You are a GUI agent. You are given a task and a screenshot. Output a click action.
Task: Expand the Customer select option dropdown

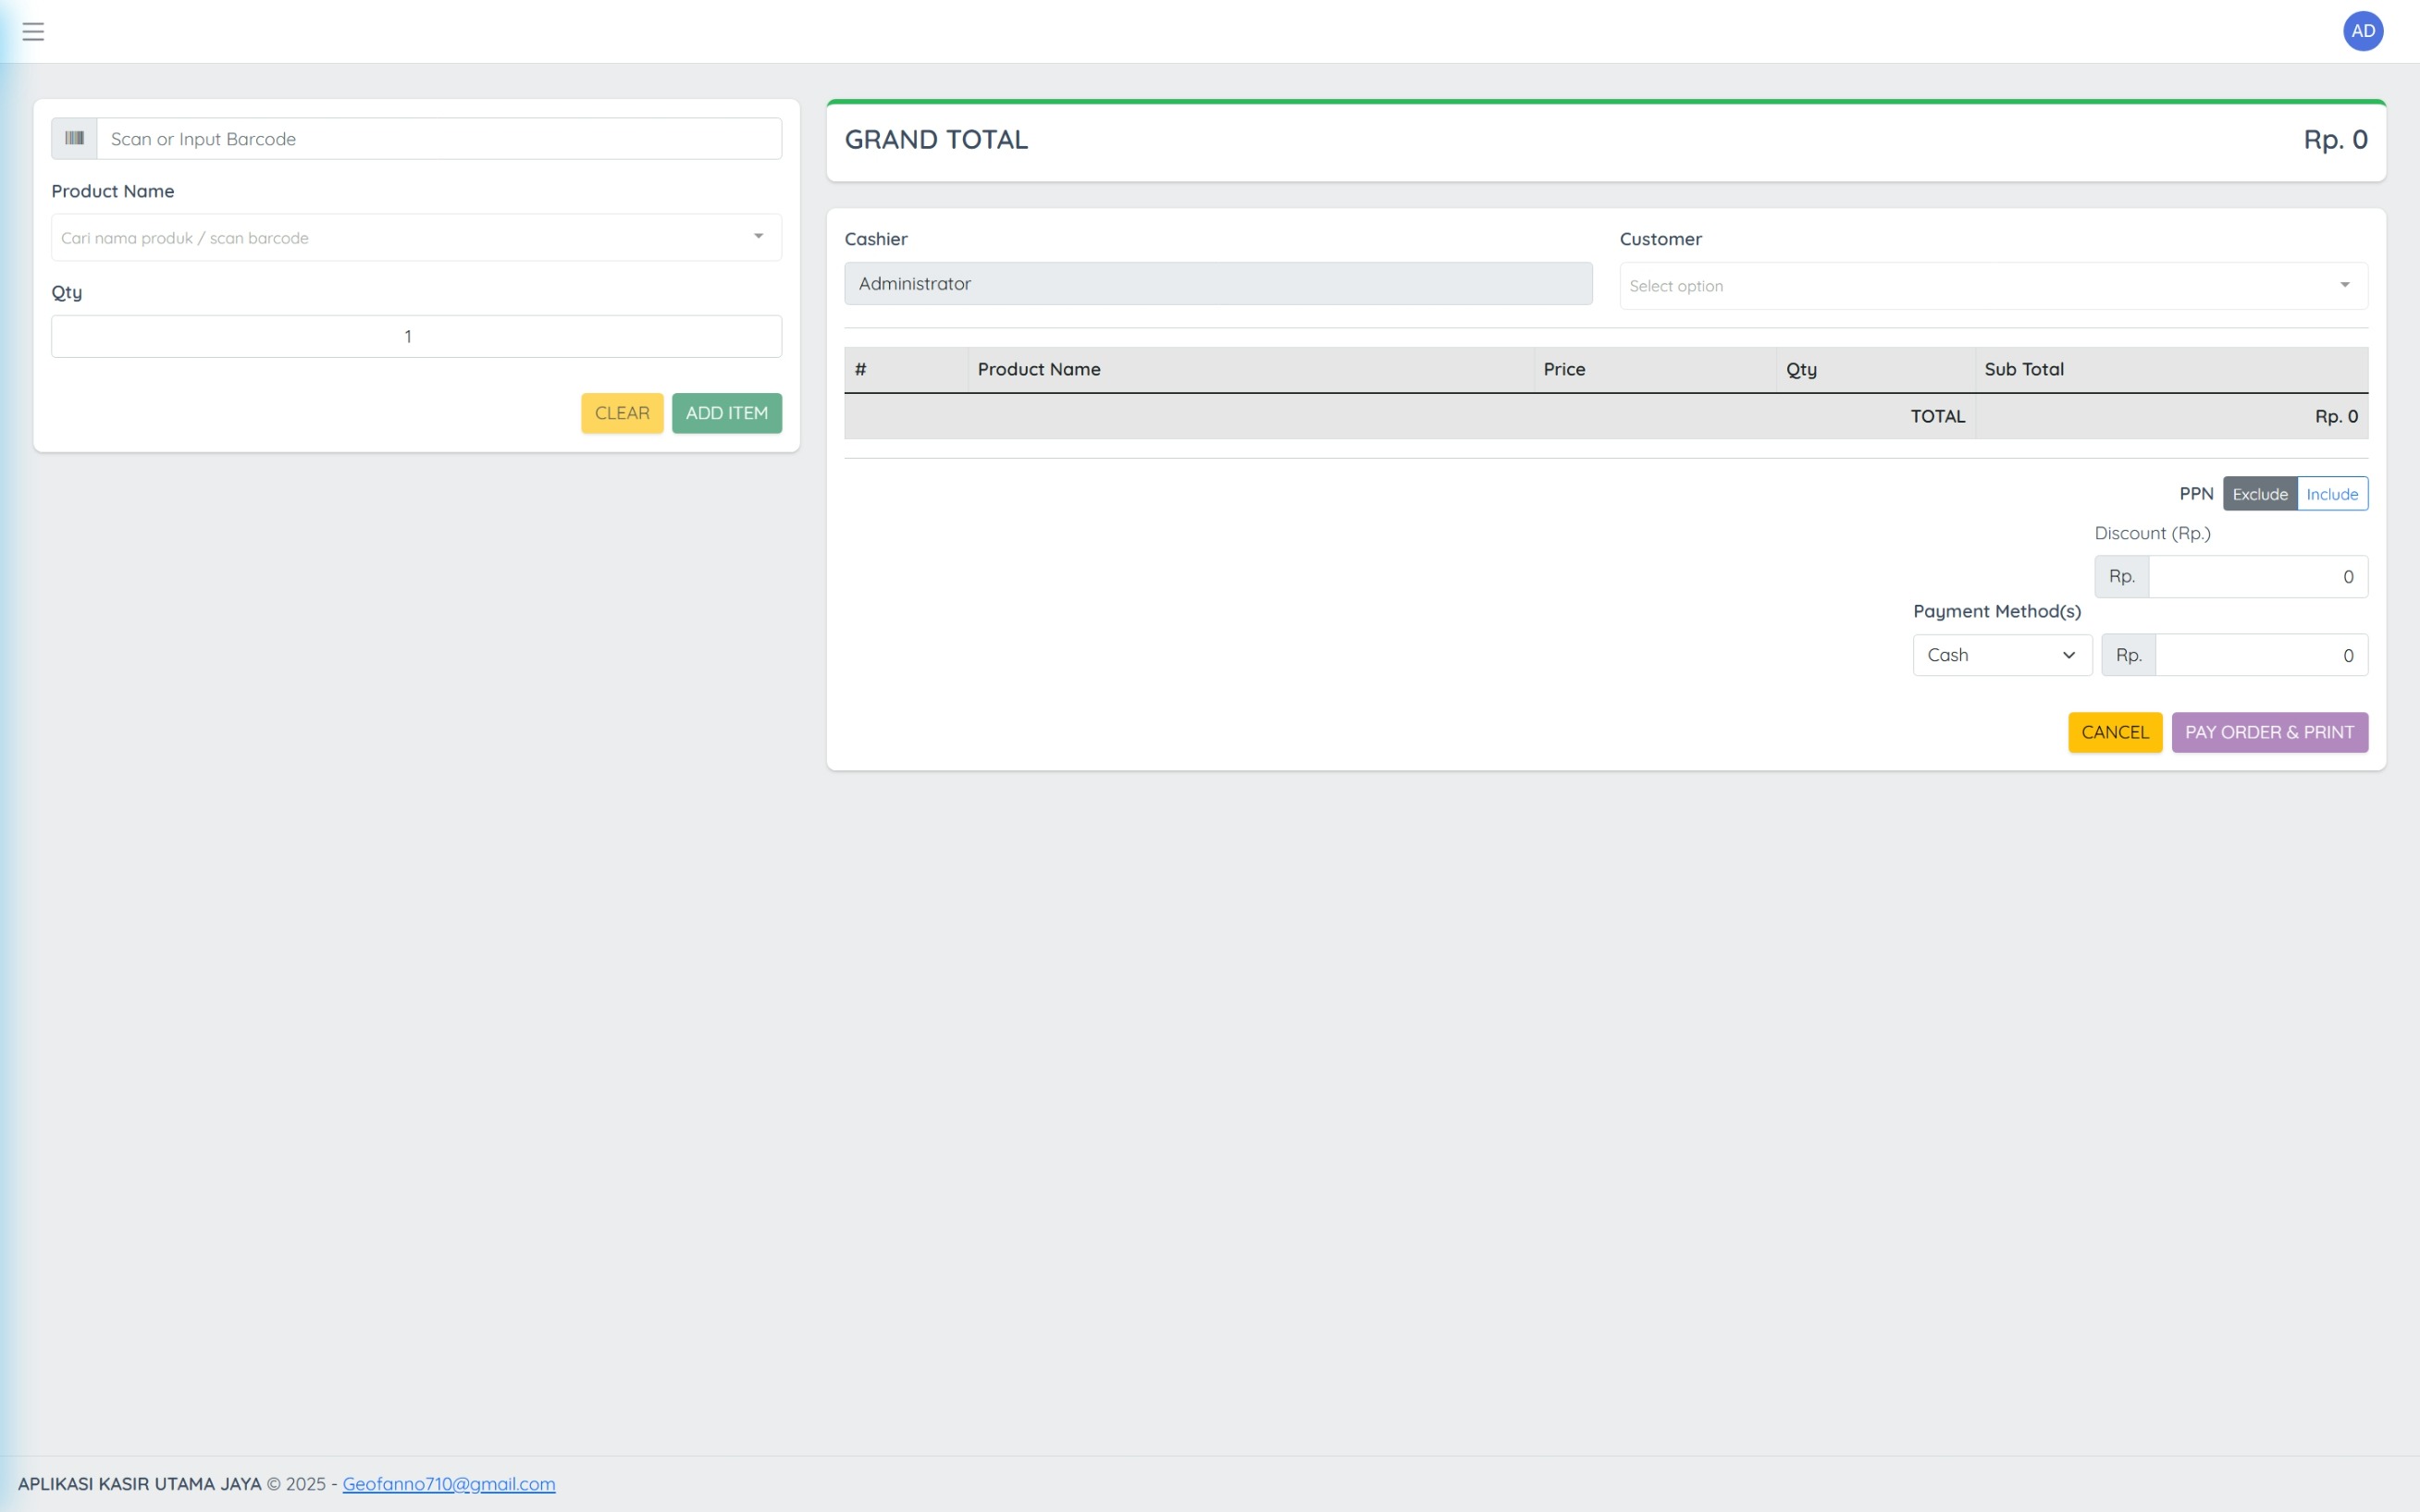1992,286
